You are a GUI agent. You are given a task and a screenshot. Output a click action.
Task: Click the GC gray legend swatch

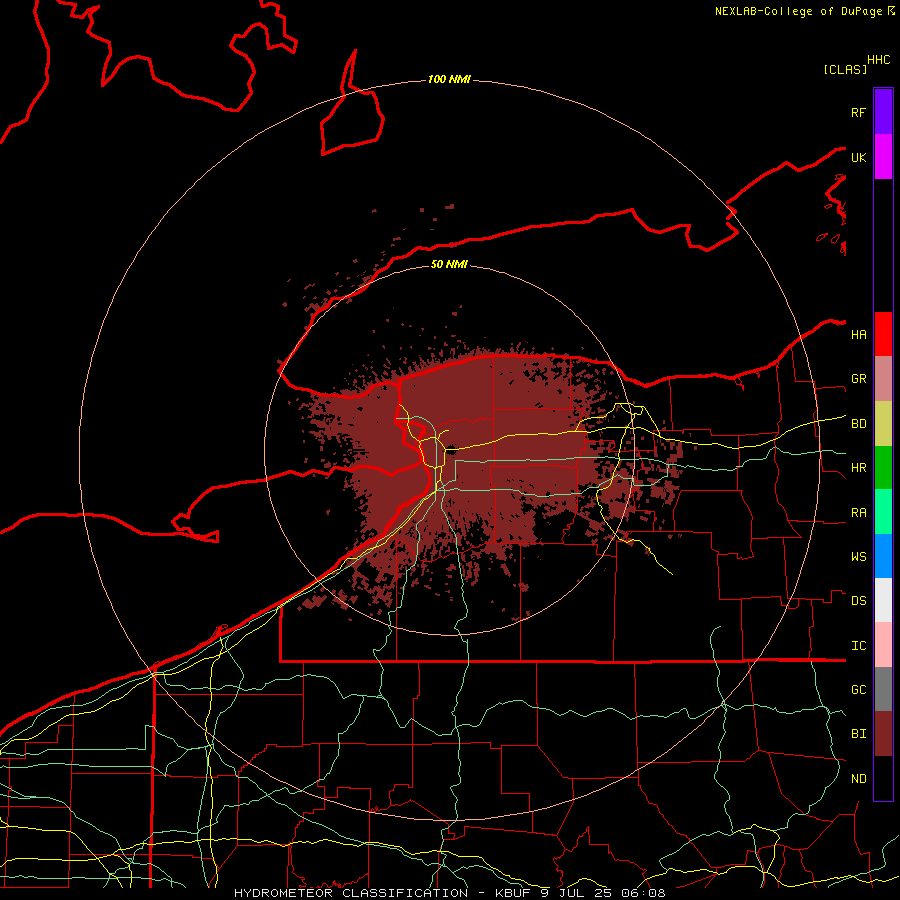[883, 689]
